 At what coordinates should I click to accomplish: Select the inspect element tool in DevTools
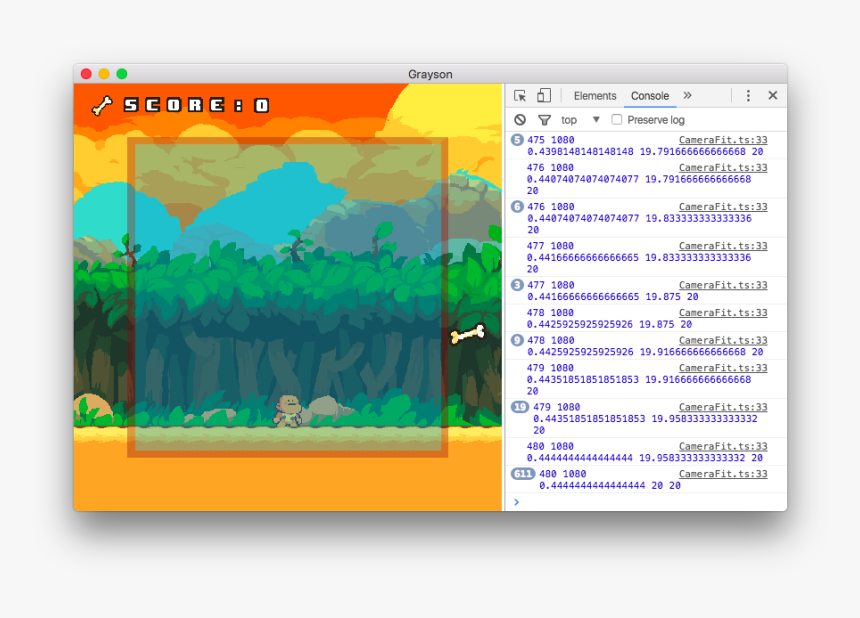[519, 95]
